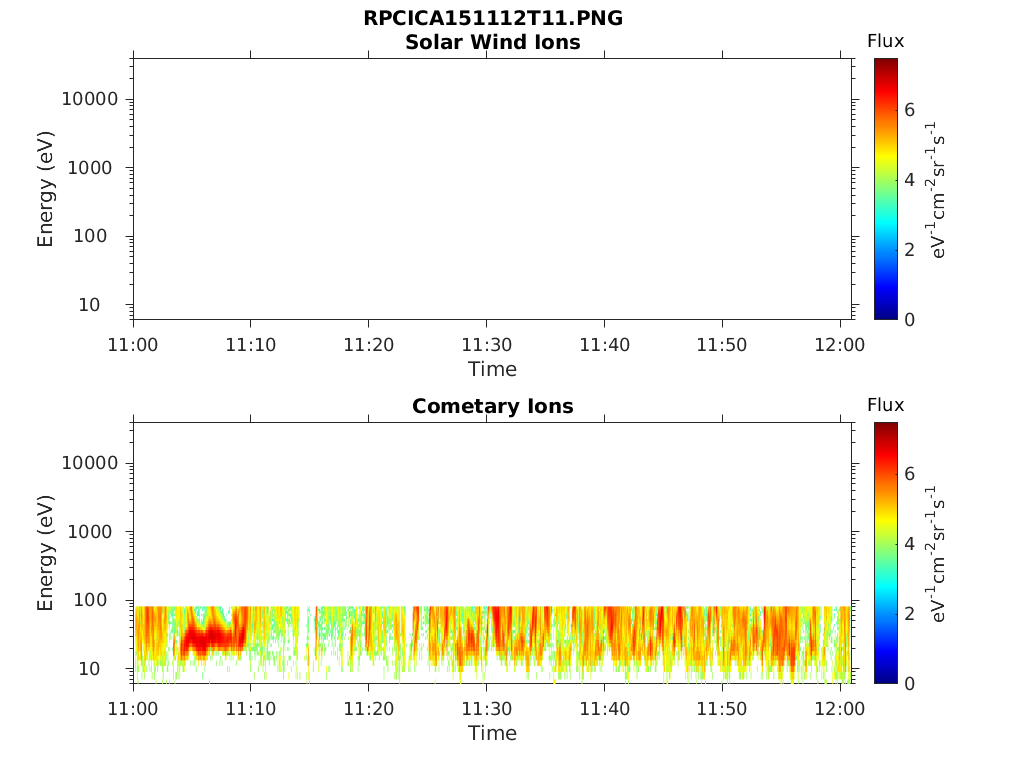Click Time axis label under Cometary Ions plot
Viewport: 1024px width, 768px height.
coord(492,733)
